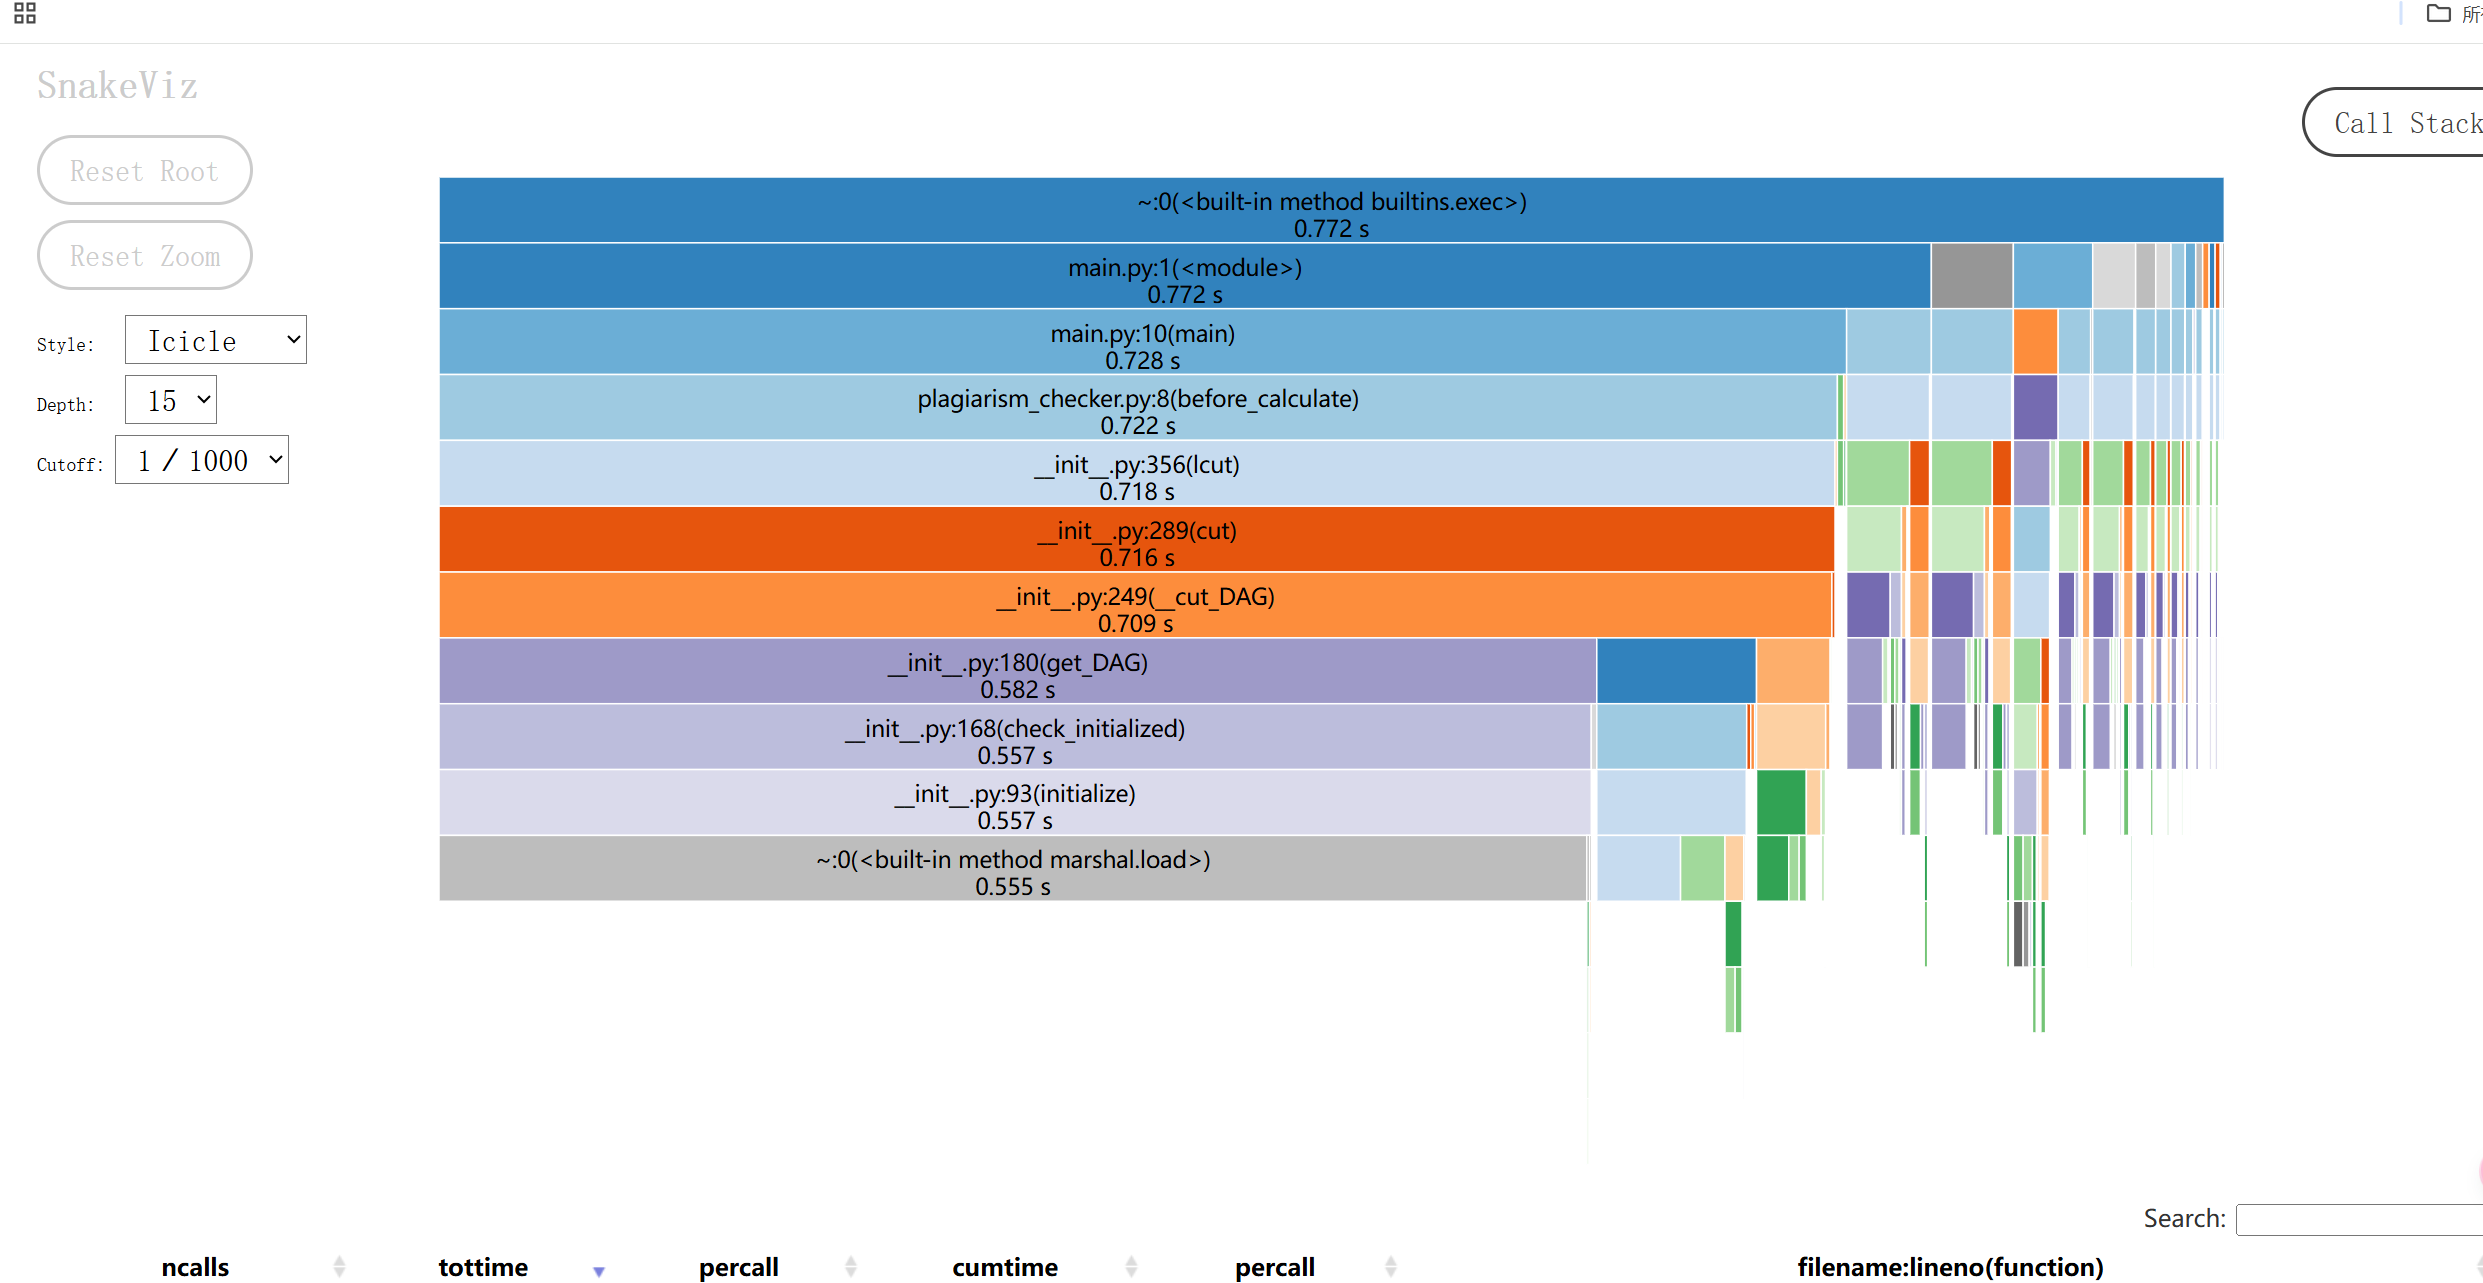Click the main.py:10(main) icicle bar
The image size is (2483, 1283).
[x=1142, y=342]
